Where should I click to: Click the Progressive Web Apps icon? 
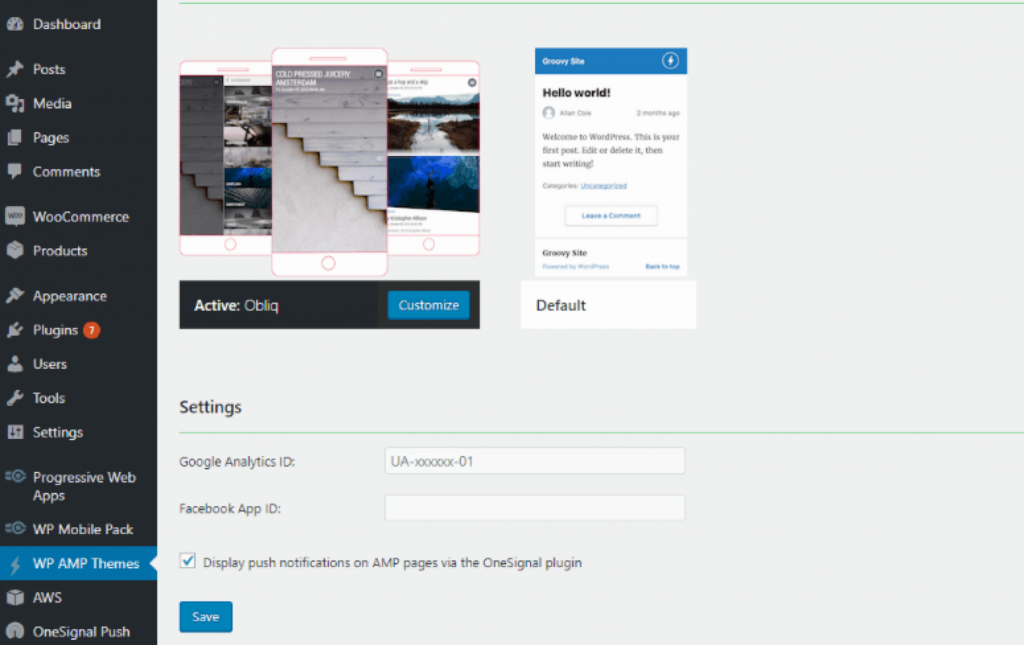point(15,477)
